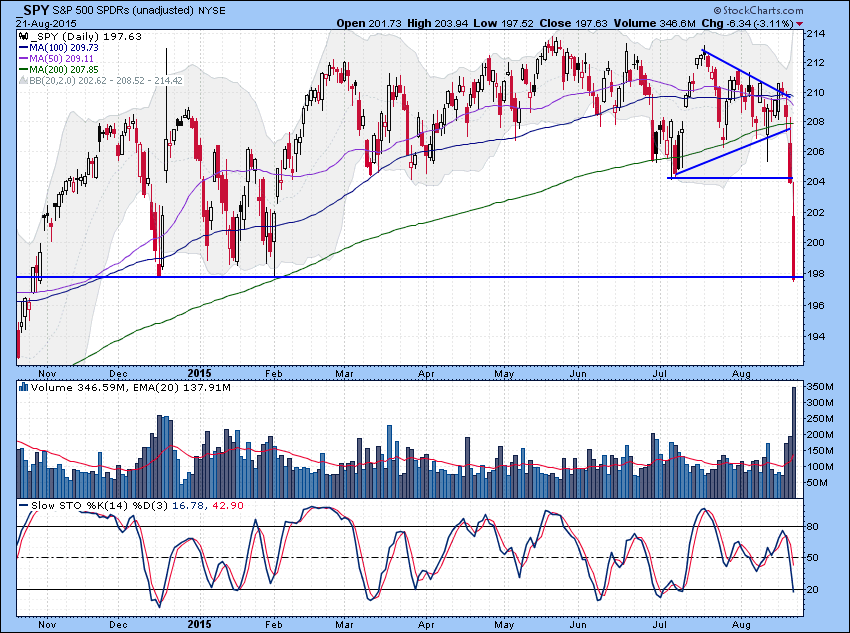Image resolution: width=850 pixels, height=633 pixels.
Task: Click the blue line marker before Slow STO
Action: pos(23,506)
